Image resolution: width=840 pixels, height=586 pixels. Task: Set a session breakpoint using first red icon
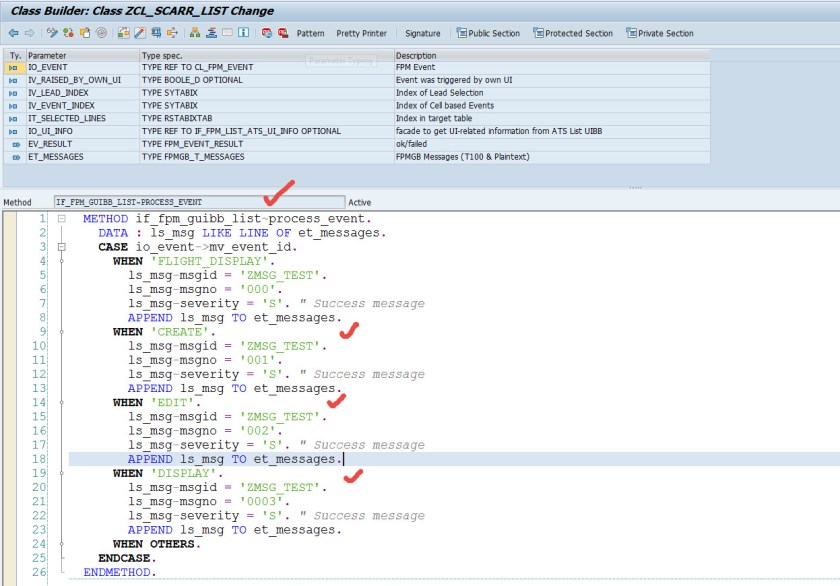(267, 33)
